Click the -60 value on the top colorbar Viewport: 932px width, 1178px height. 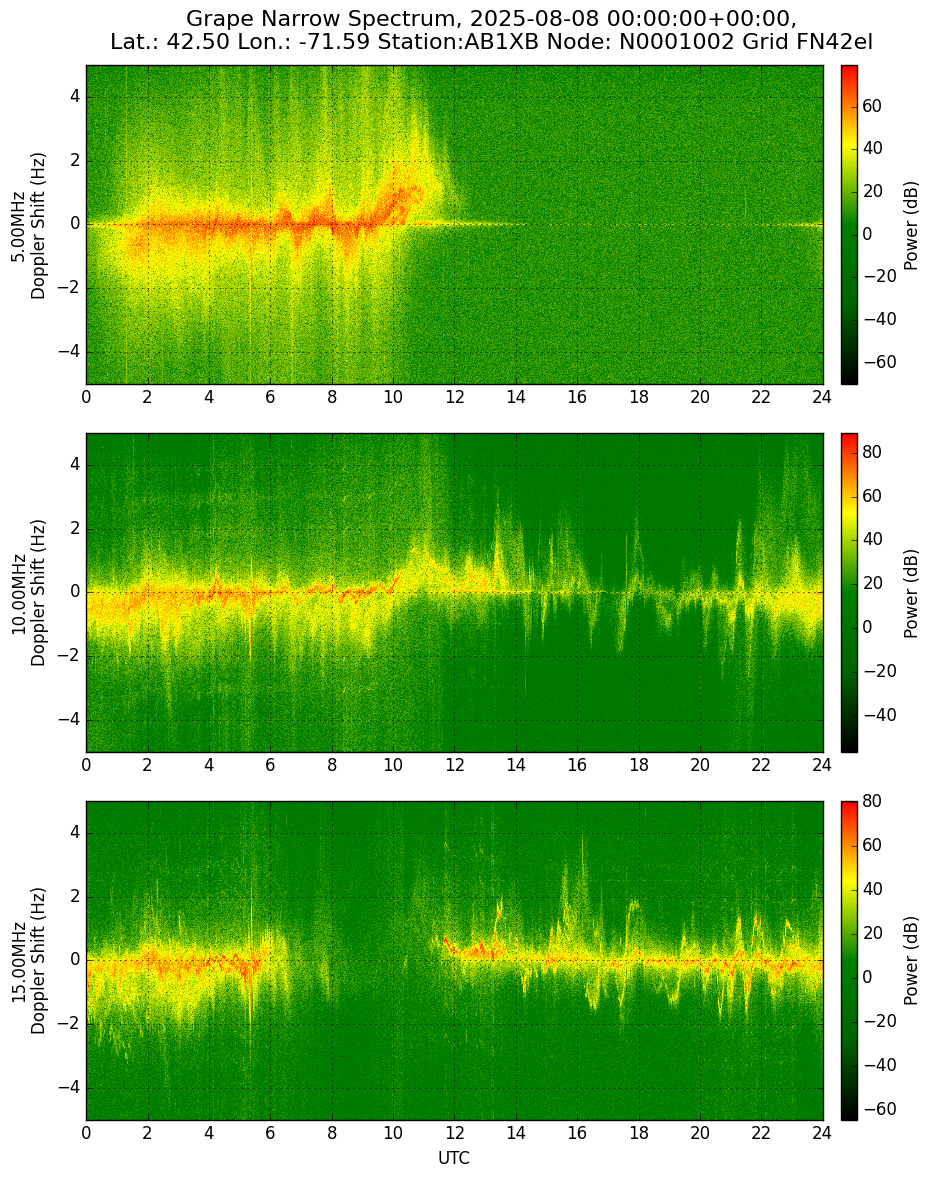[x=876, y=362]
